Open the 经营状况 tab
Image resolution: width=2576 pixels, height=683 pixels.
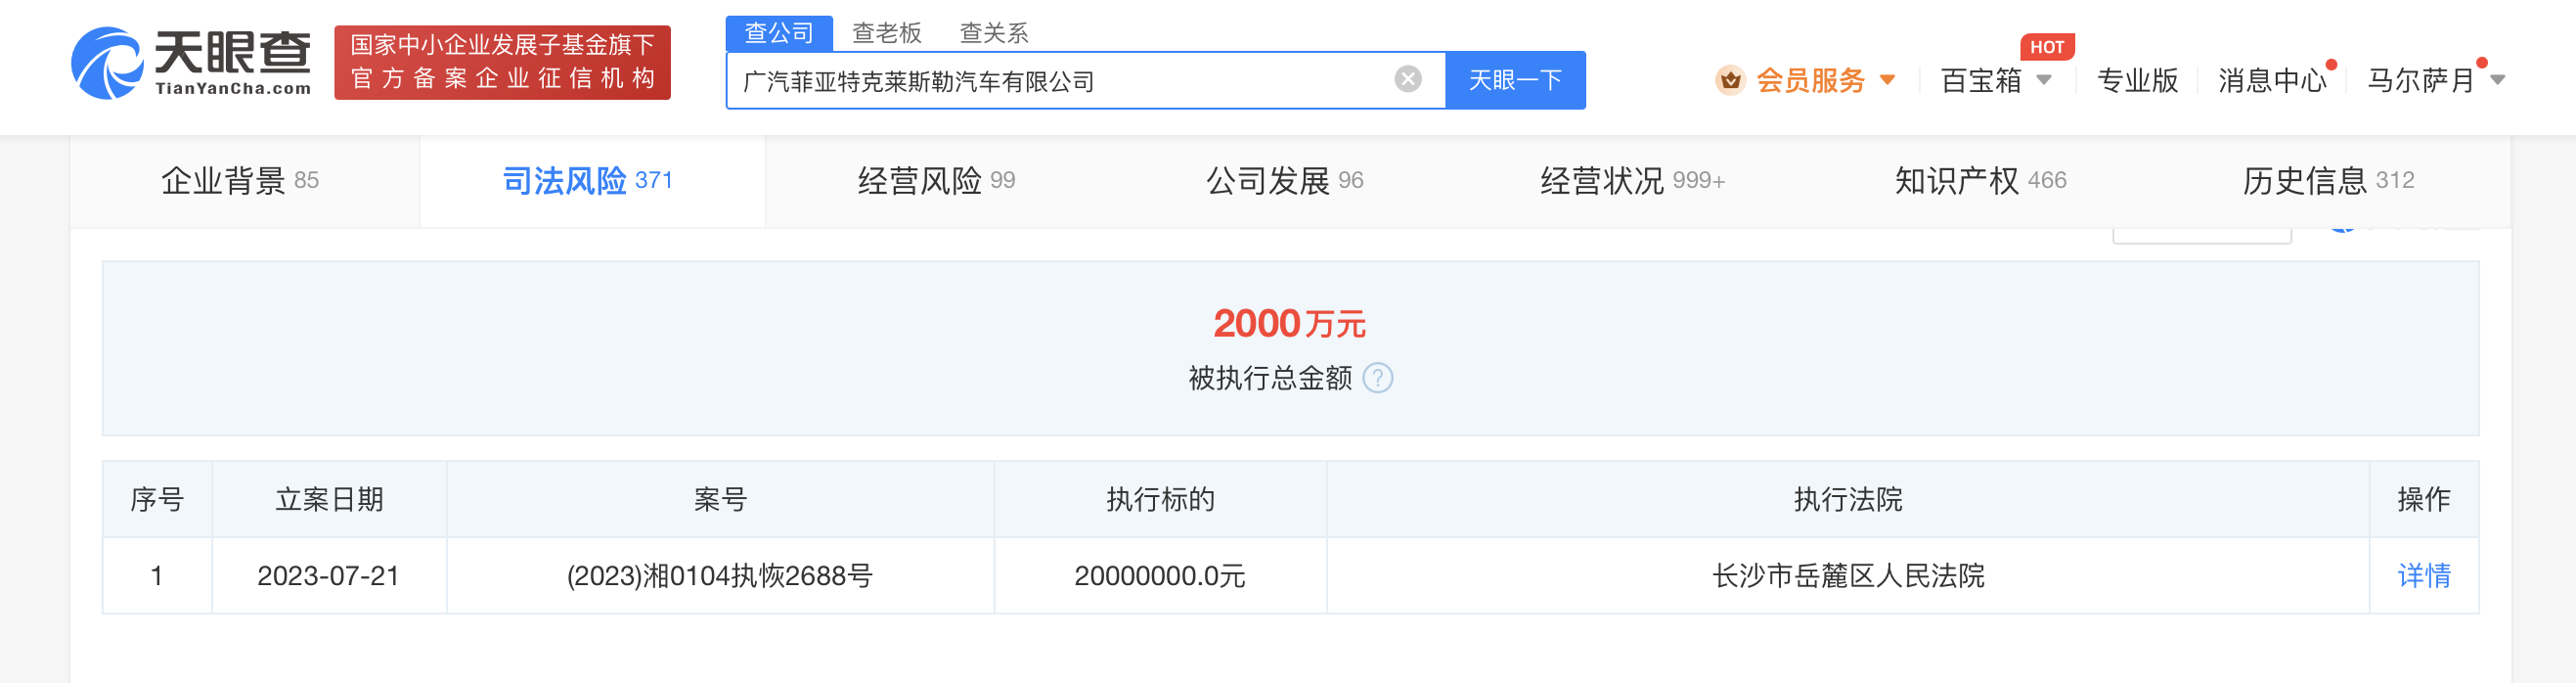(x=1633, y=181)
